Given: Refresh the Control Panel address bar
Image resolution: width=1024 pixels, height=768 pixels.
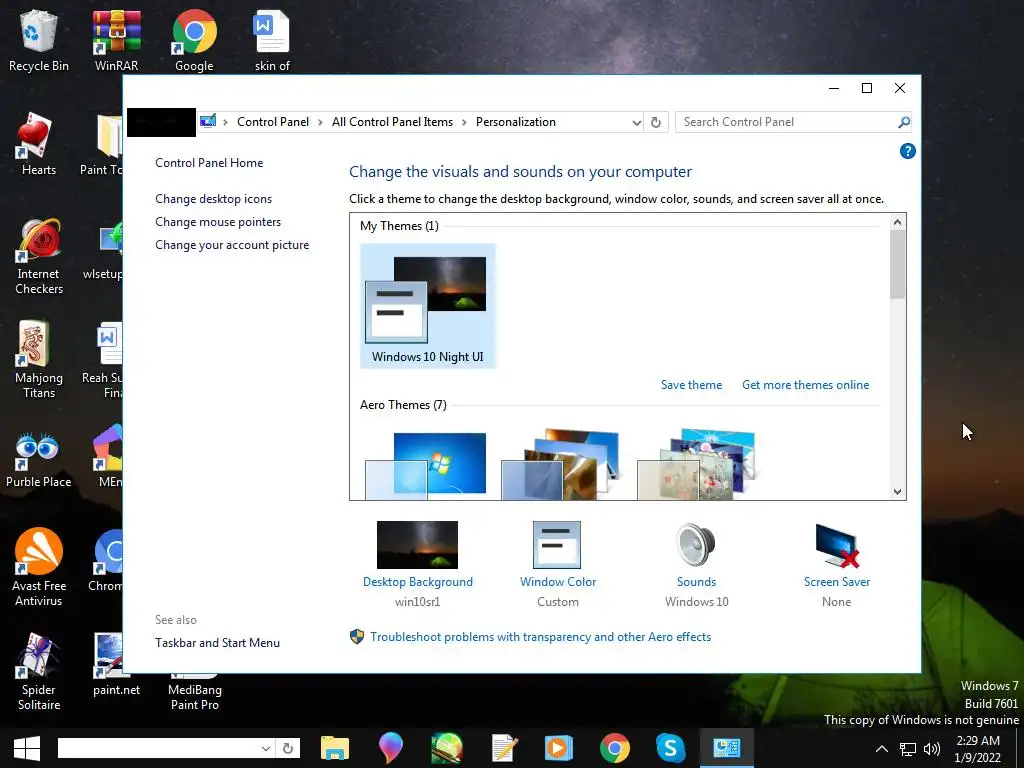Looking at the screenshot, I should coord(656,122).
